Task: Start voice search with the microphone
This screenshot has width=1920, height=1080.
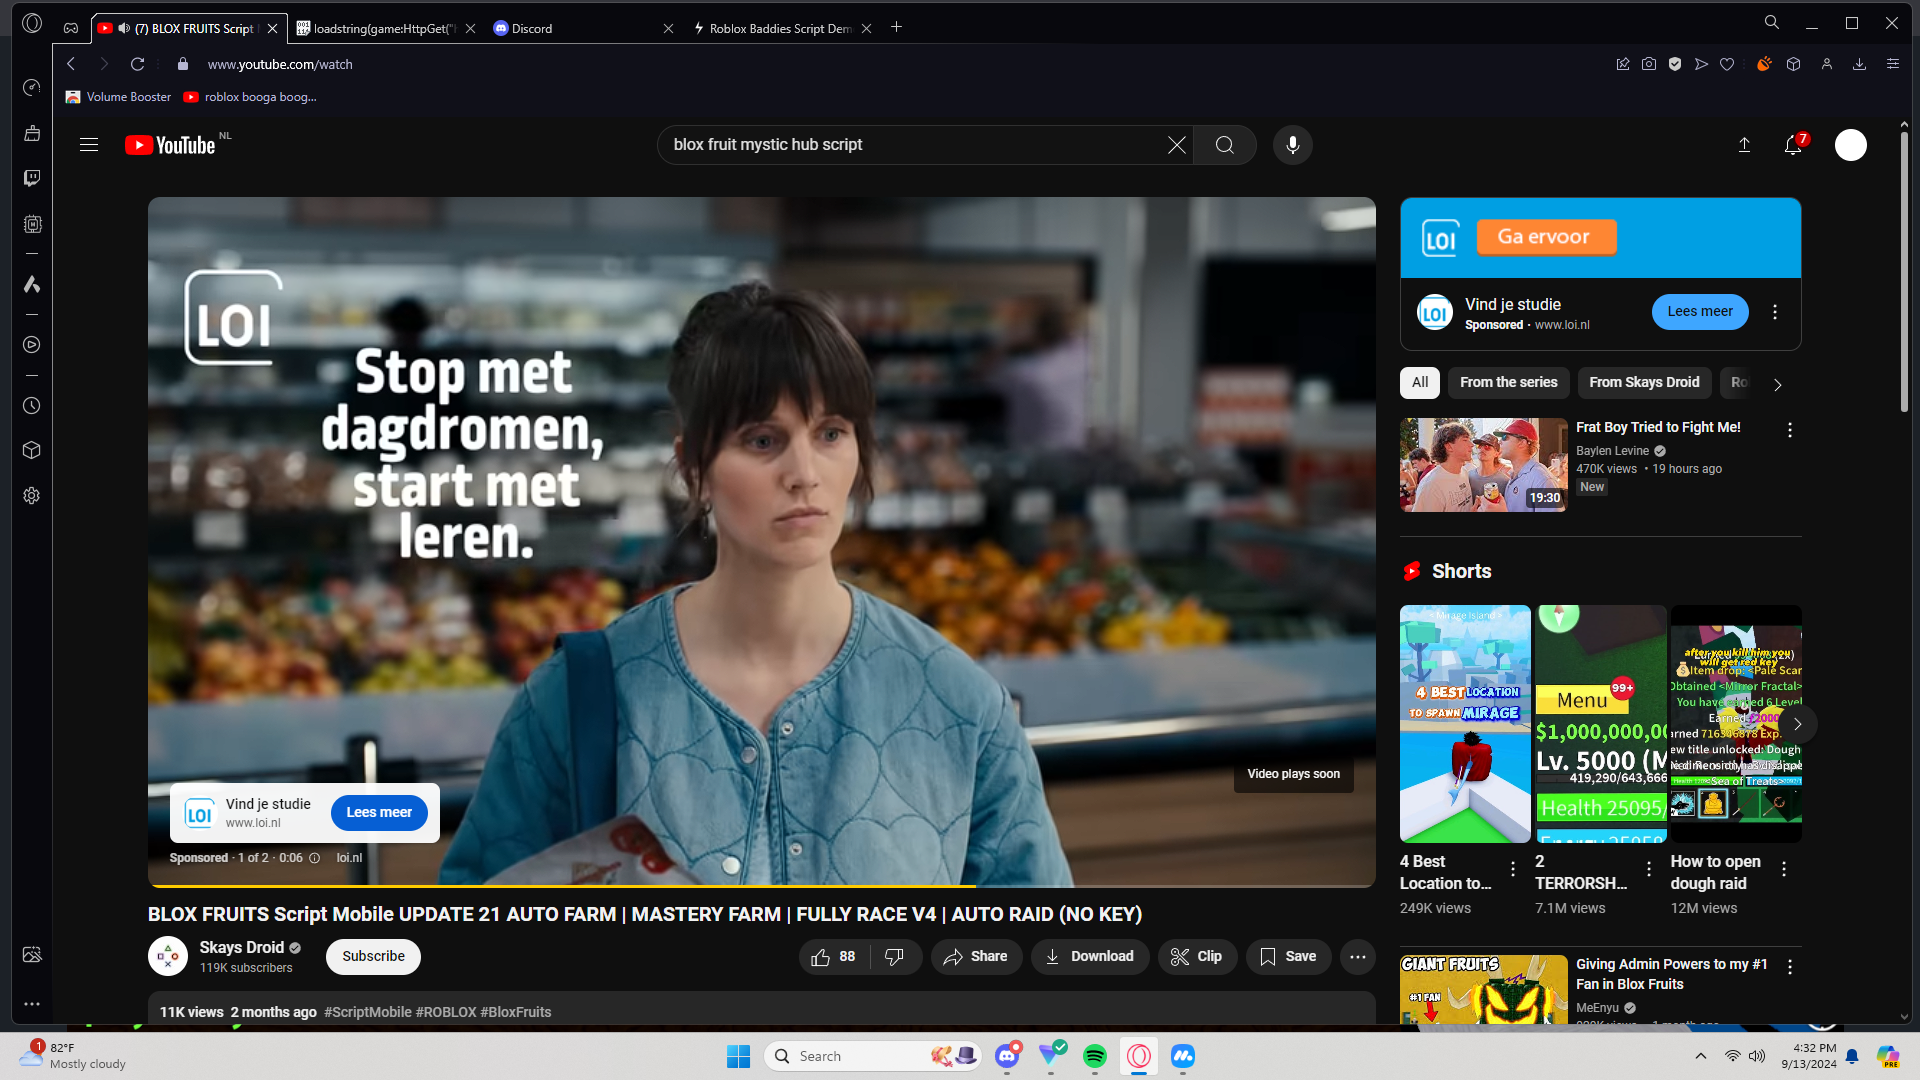Action: tap(1293, 145)
